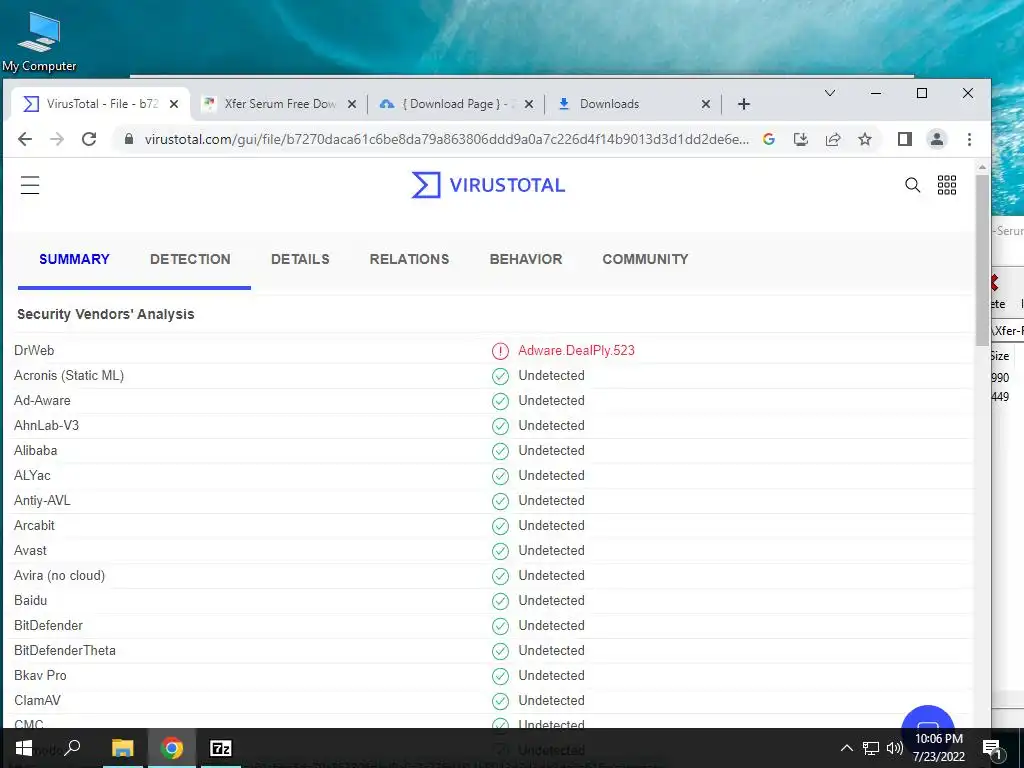Click the Avast undetected check icon

(500, 551)
